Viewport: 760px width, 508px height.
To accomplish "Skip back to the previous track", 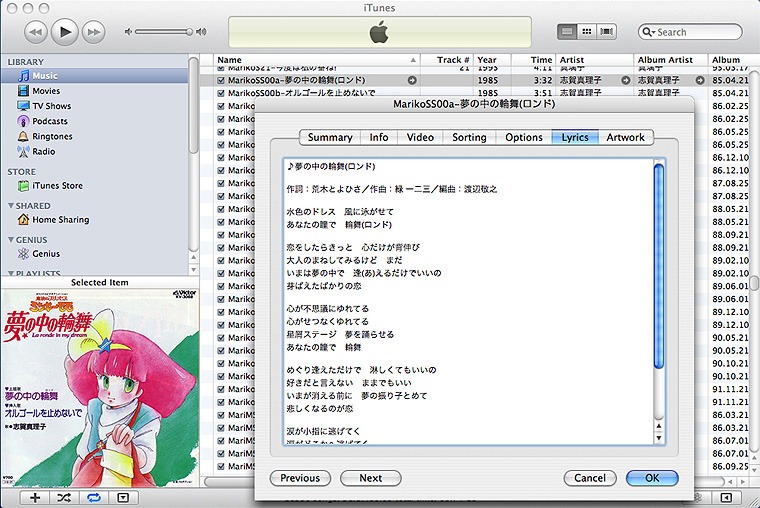I will (36, 32).
